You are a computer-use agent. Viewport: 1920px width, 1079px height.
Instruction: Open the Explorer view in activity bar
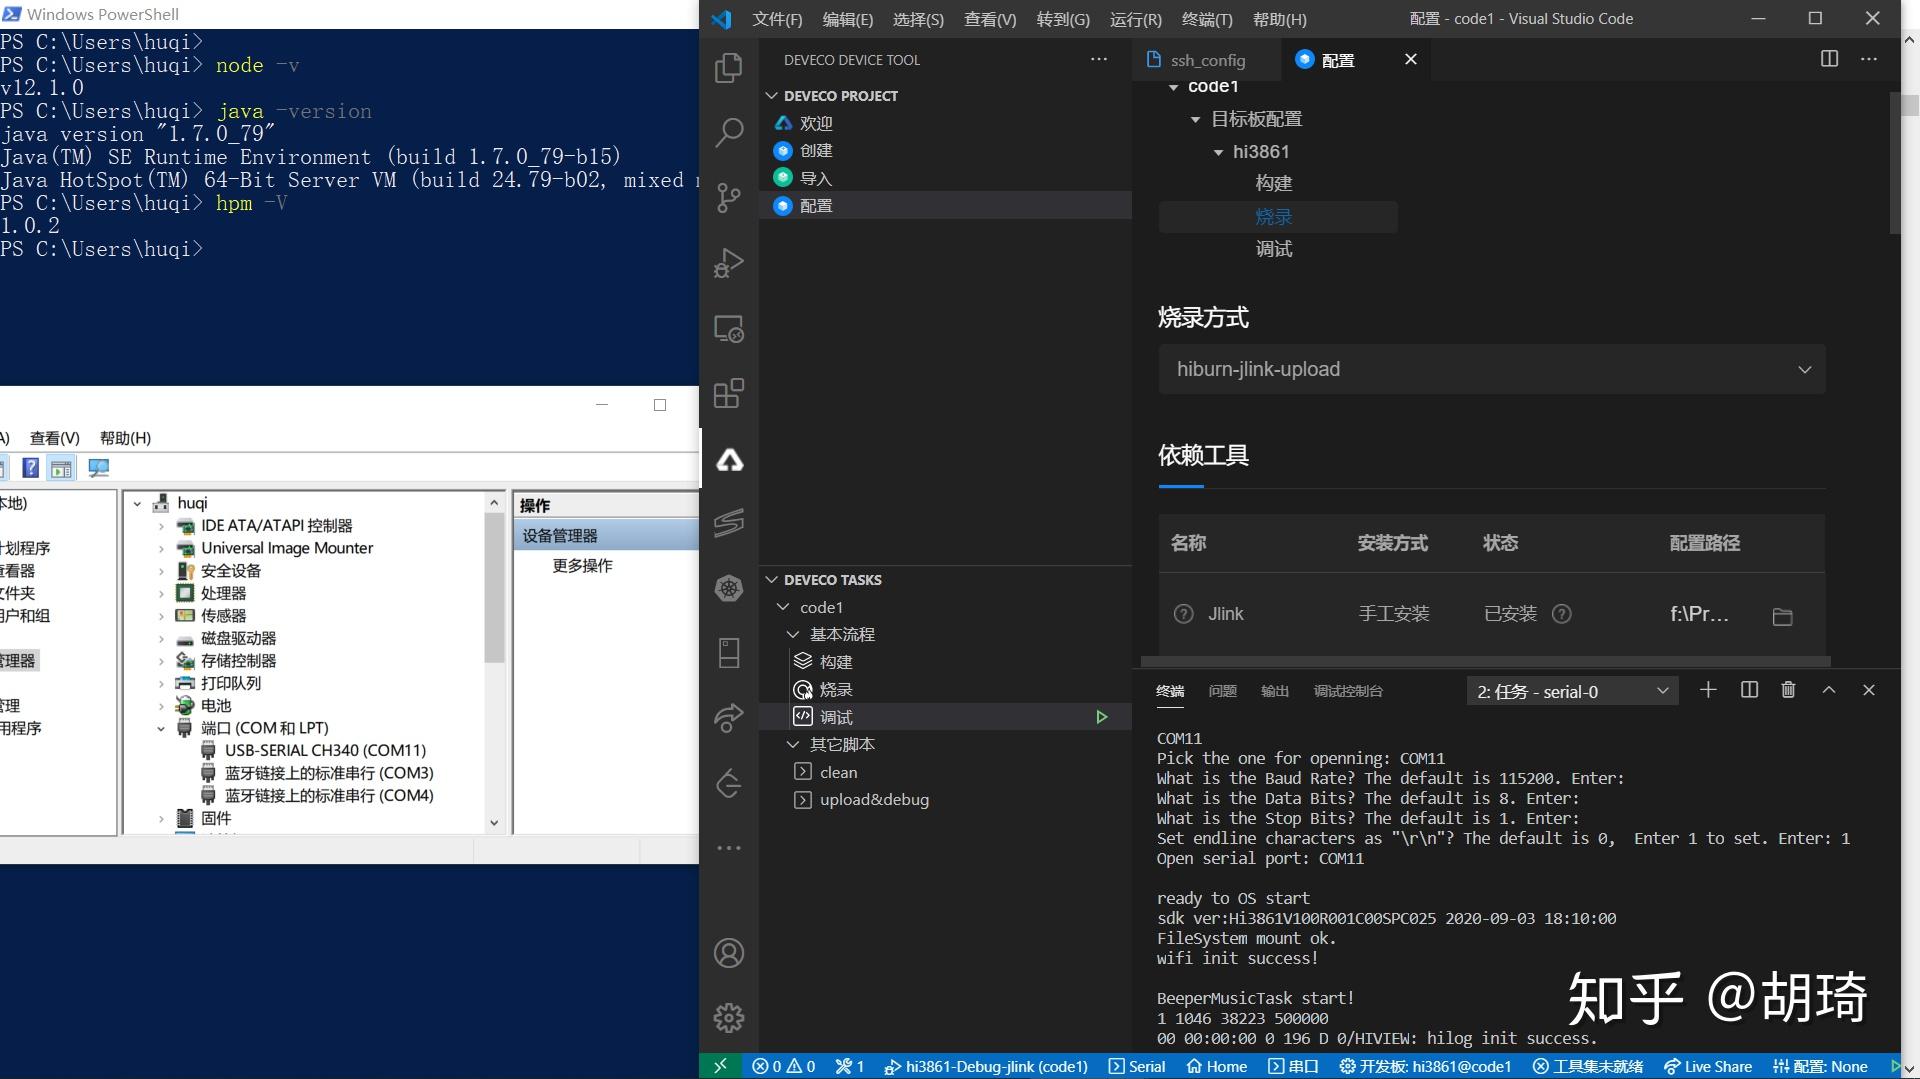pyautogui.click(x=729, y=68)
